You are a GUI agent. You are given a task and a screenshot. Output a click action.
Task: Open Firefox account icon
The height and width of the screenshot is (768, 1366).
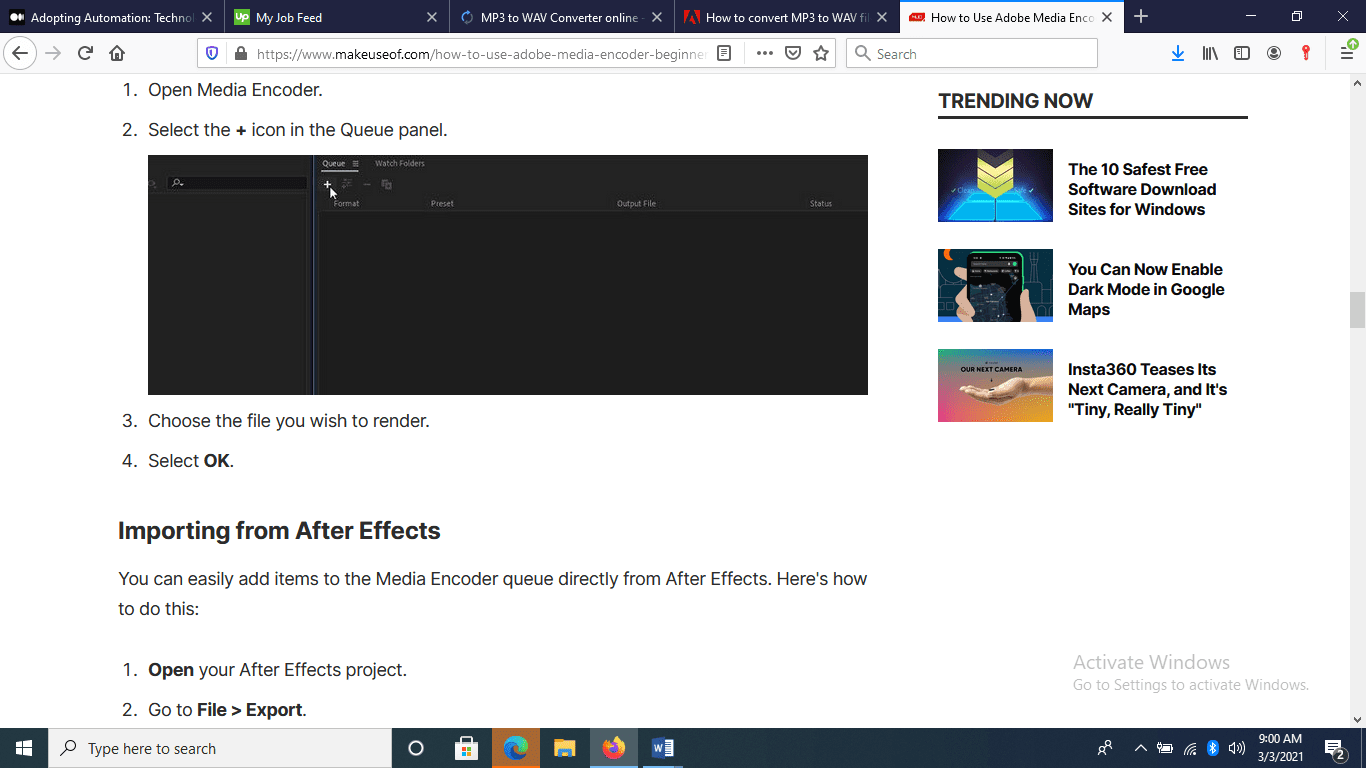pos(1274,54)
